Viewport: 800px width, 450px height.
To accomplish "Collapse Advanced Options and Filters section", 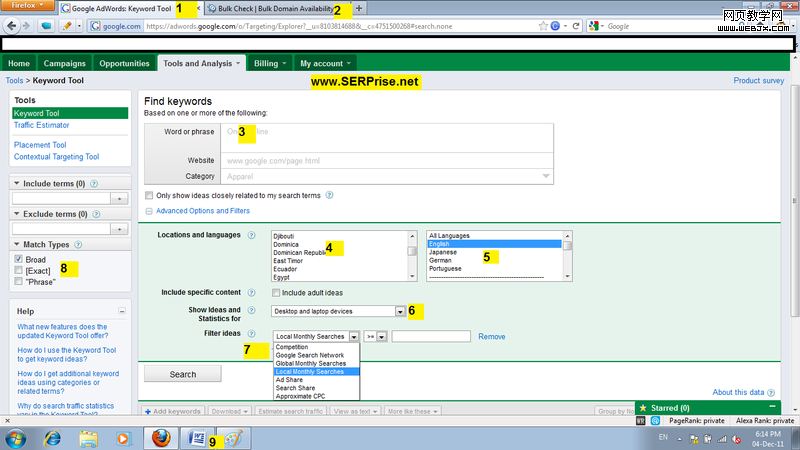I will point(149,210).
